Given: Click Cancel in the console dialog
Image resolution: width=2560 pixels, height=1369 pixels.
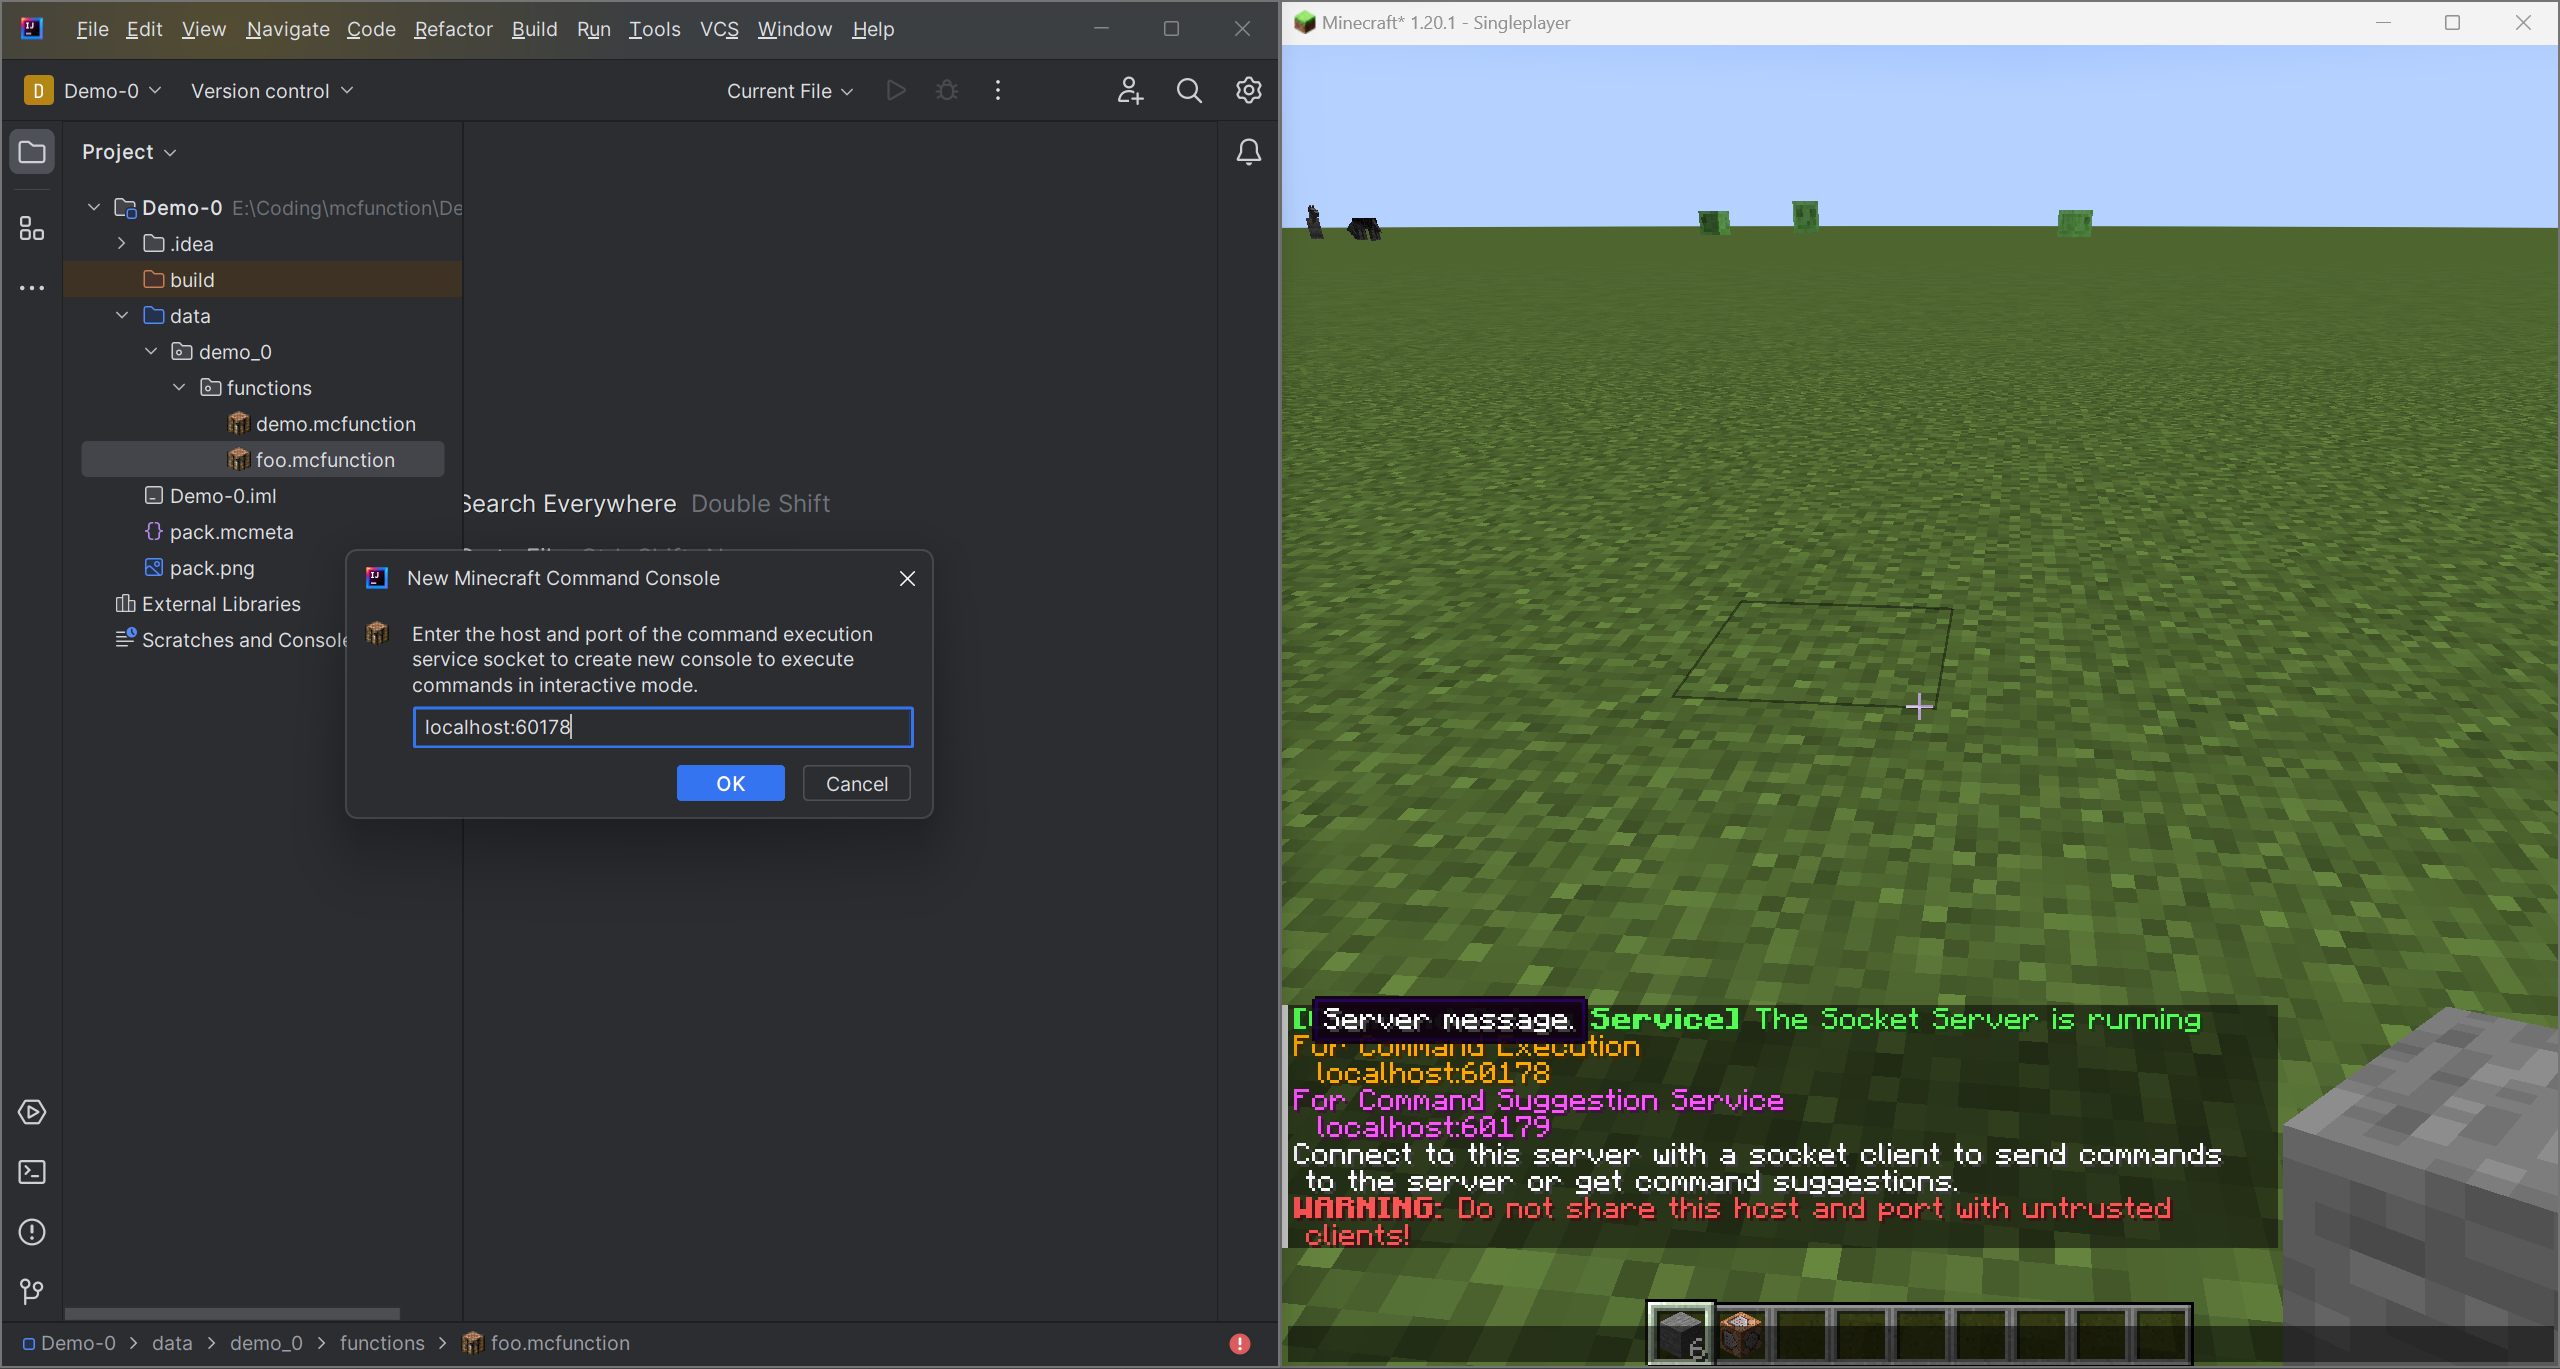Looking at the screenshot, I should click(857, 784).
